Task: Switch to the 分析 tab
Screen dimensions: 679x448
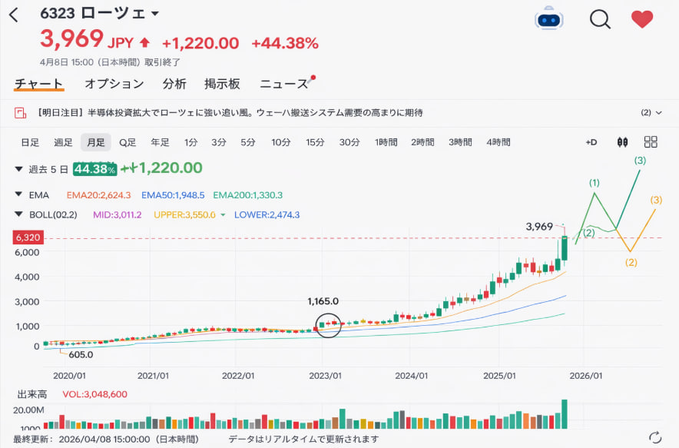Action: [174, 84]
